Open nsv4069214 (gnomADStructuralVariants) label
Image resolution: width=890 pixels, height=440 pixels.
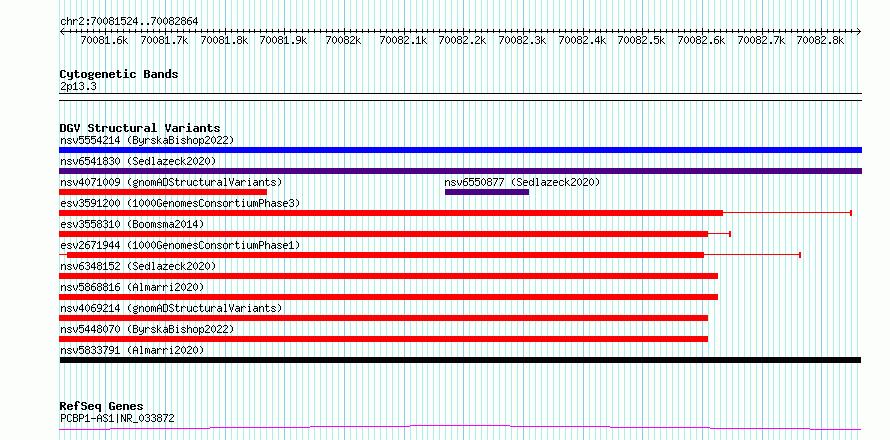(x=171, y=308)
